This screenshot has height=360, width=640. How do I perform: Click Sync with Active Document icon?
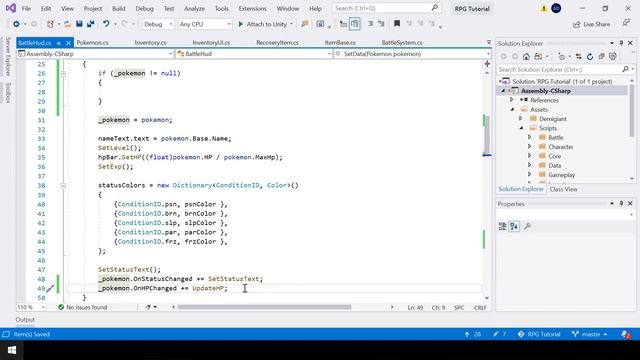point(578,57)
